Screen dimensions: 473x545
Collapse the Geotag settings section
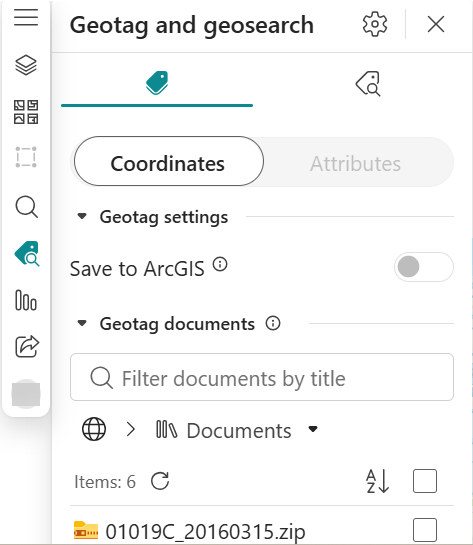(82, 217)
